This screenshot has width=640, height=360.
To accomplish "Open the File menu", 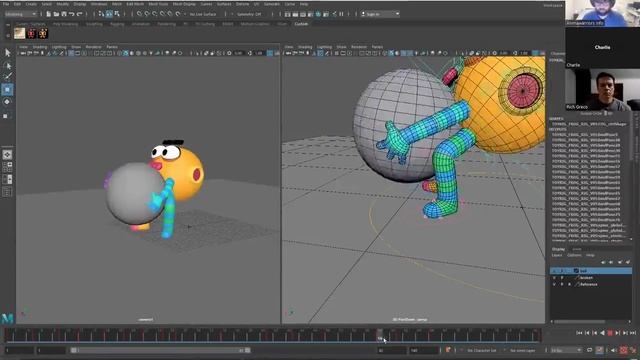I will point(6,4).
